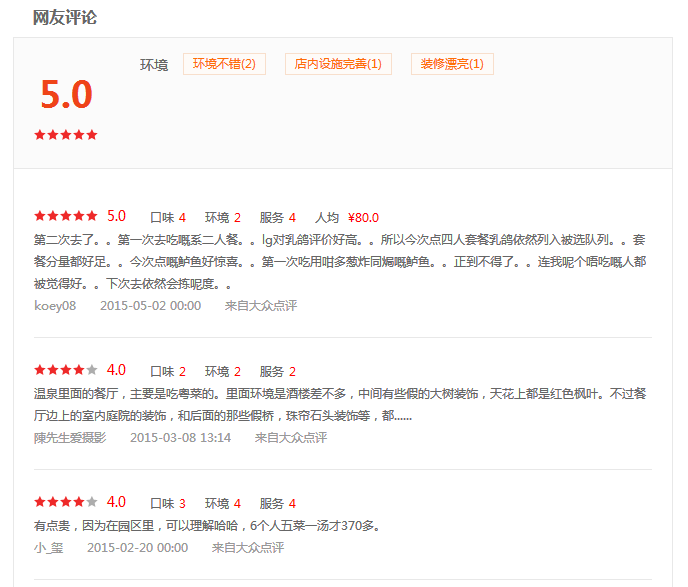Click the star rating of koey08's review
688x587 pixels.
click(66, 216)
